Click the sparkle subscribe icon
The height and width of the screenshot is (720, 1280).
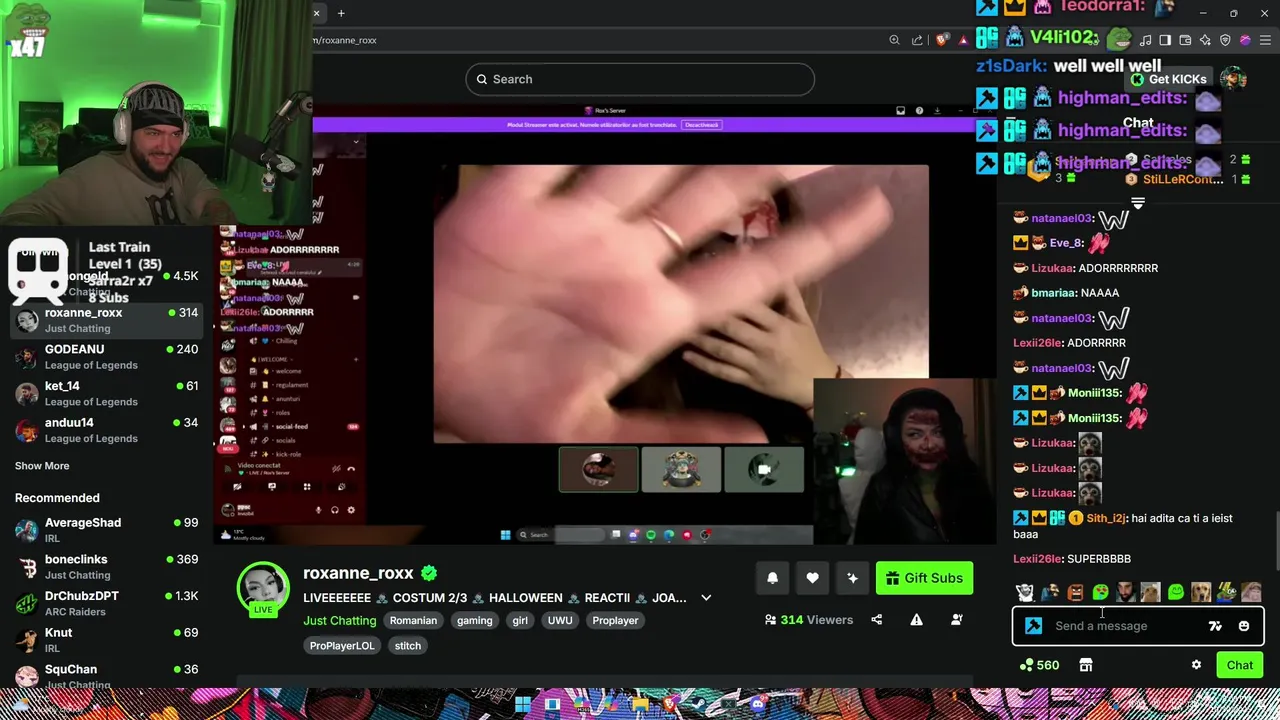click(852, 578)
